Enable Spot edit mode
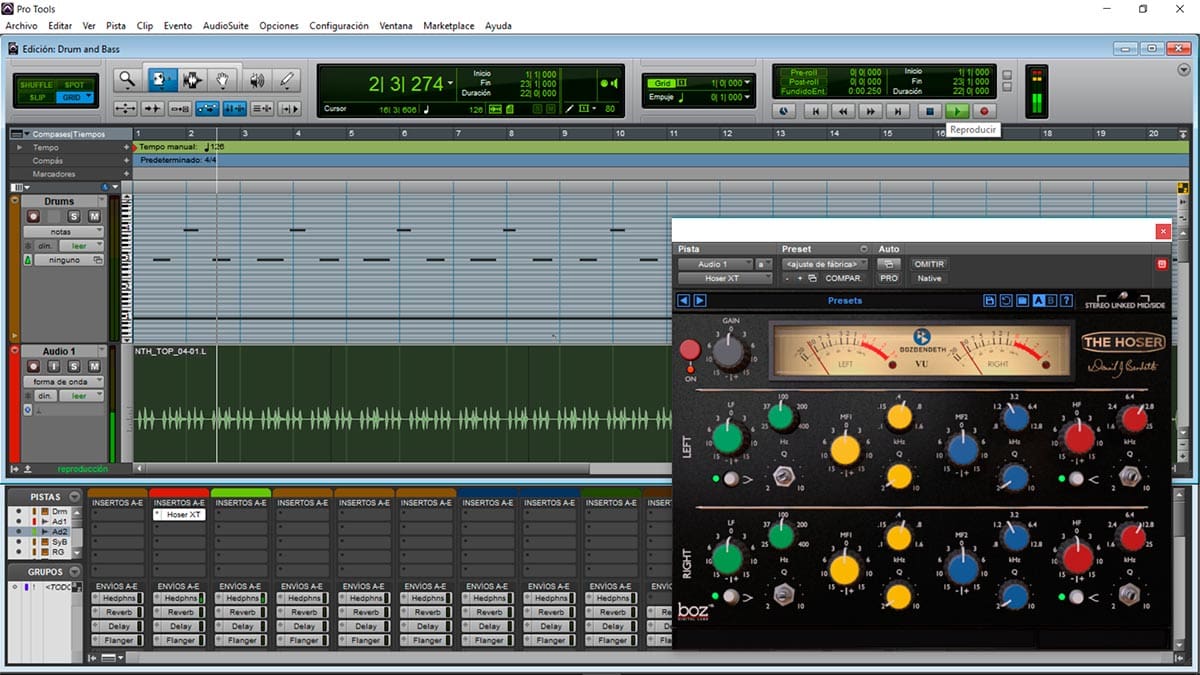Screen dimensions: 1200x675 [x=74, y=85]
